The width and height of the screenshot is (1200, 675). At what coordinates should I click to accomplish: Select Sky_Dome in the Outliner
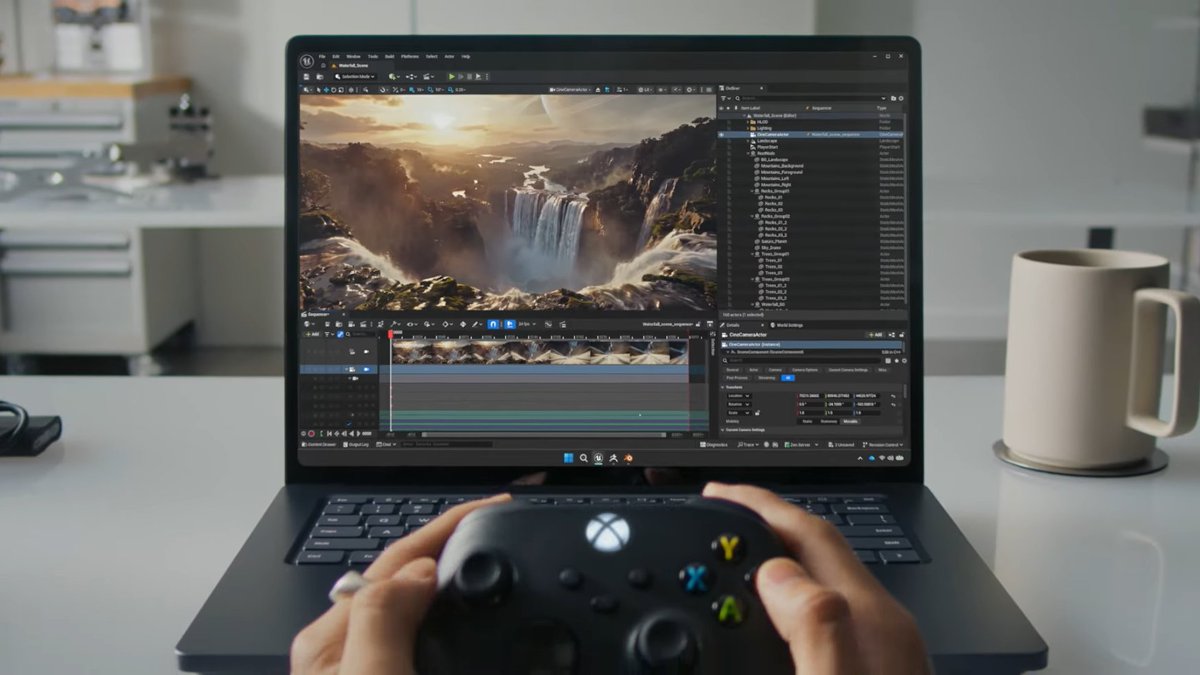771,248
